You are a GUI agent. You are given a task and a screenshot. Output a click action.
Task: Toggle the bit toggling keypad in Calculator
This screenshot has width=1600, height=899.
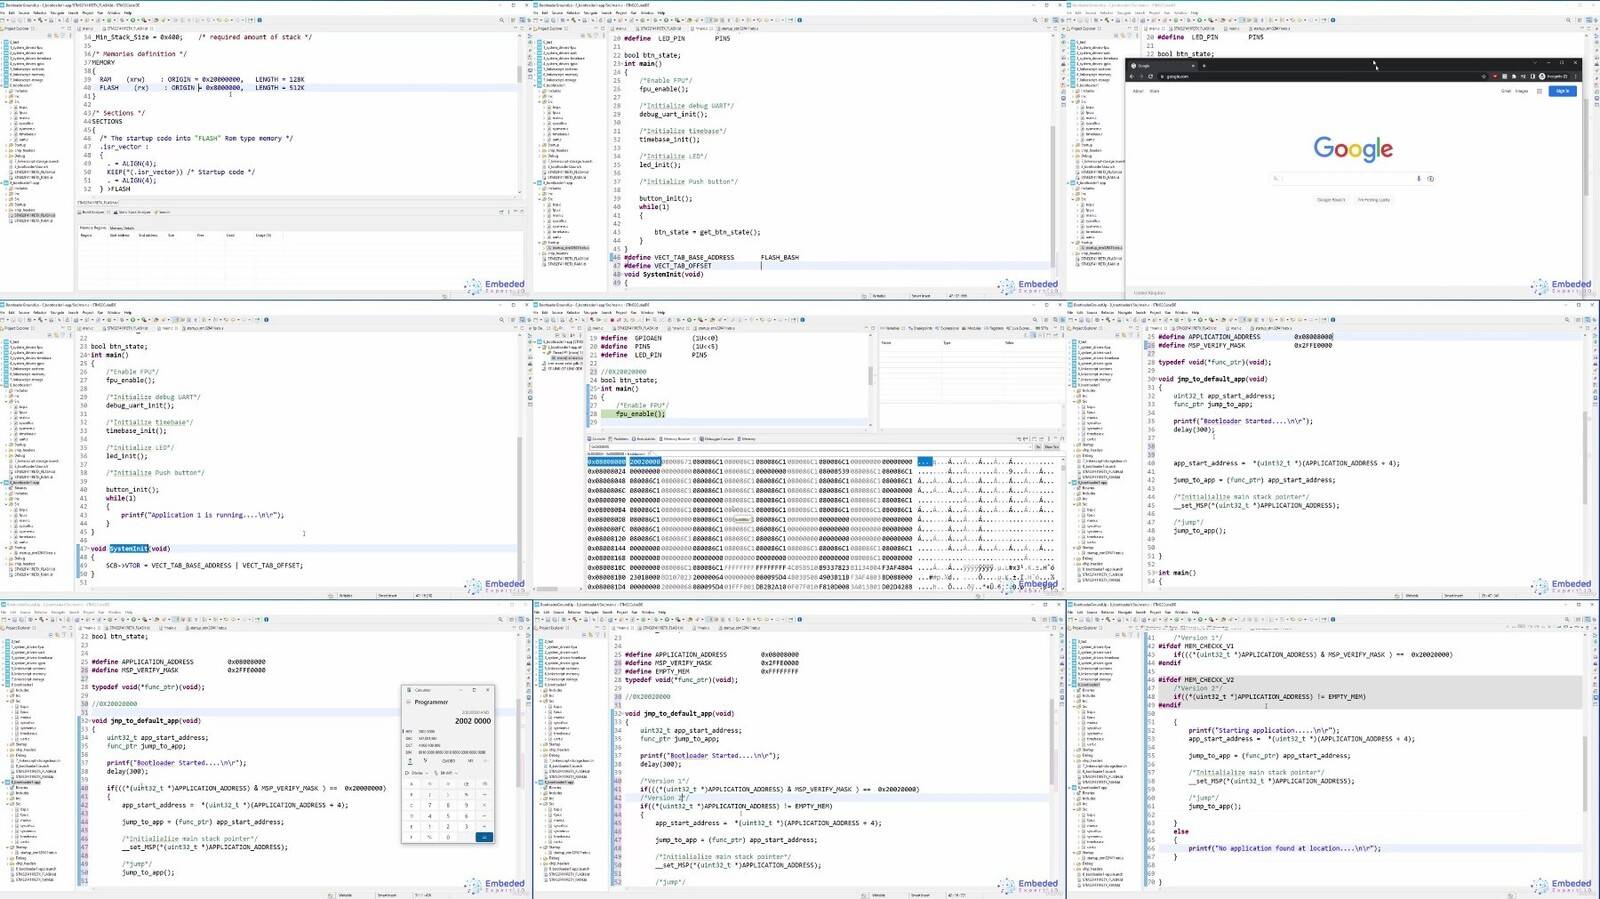click(x=425, y=761)
